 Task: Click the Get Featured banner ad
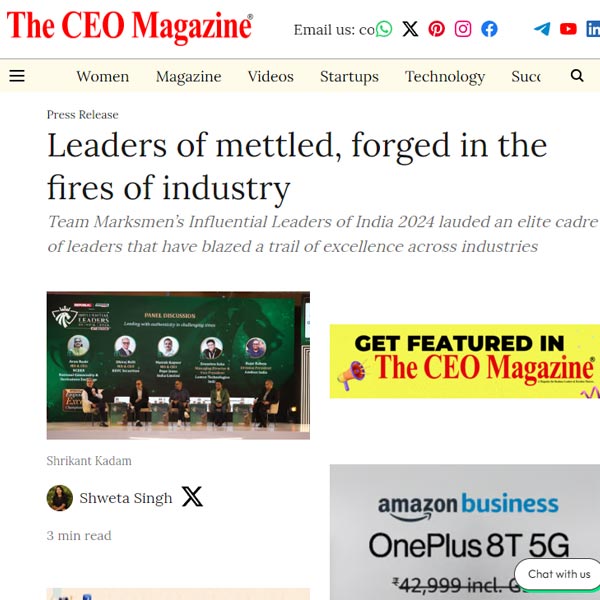tap(465, 361)
